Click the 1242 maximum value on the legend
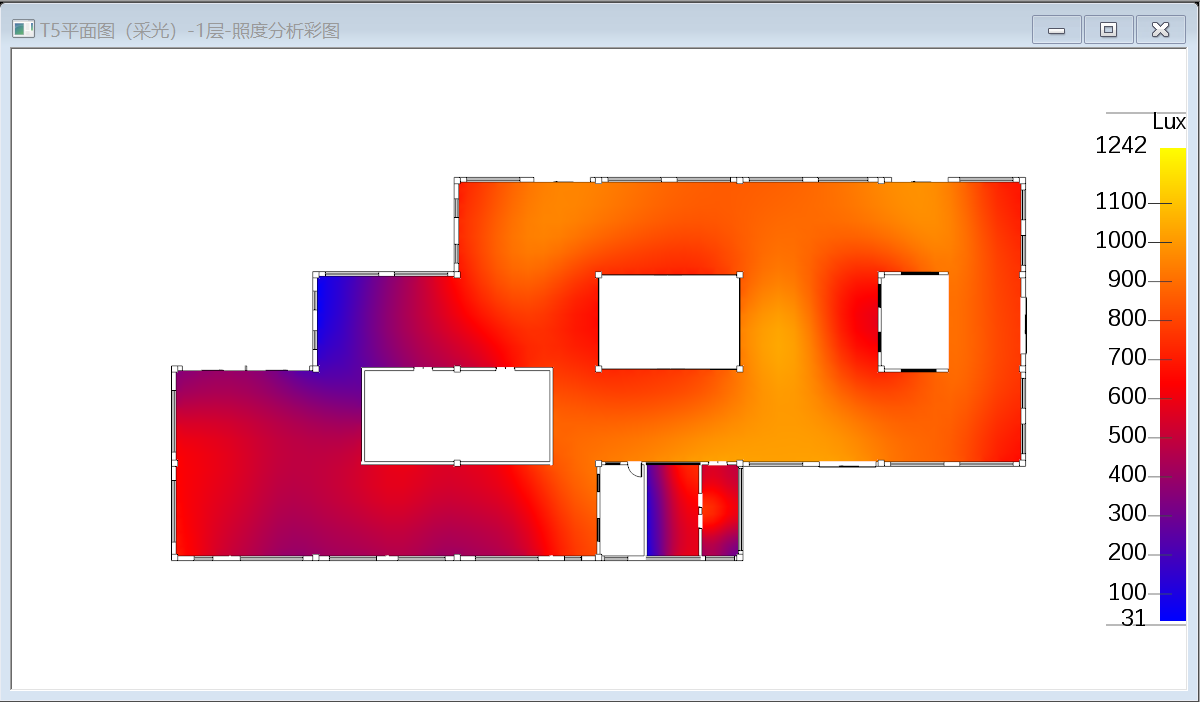The width and height of the screenshot is (1200, 702). [x=1121, y=145]
